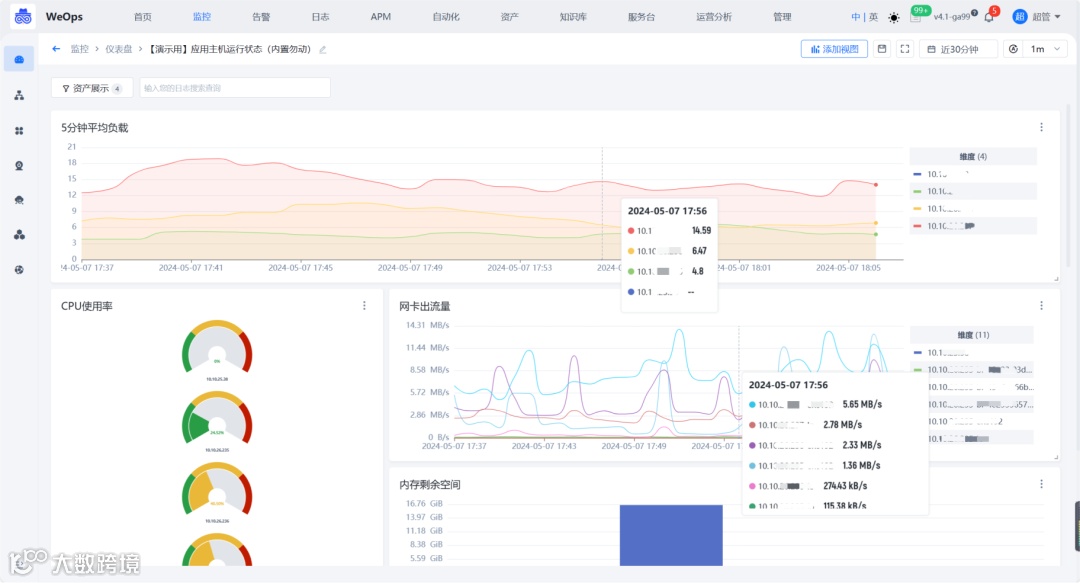Image resolution: width=1080 pixels, height=583 pixels.
Task: Open the 管理 tab
Action: [782, 17]
